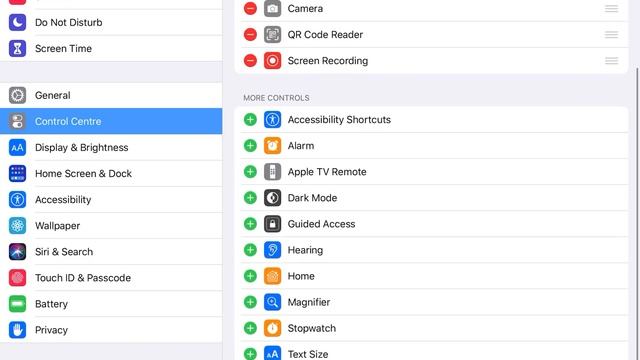
Task: Tap the orange Alarm clock icon
Action: click(272, 146)
